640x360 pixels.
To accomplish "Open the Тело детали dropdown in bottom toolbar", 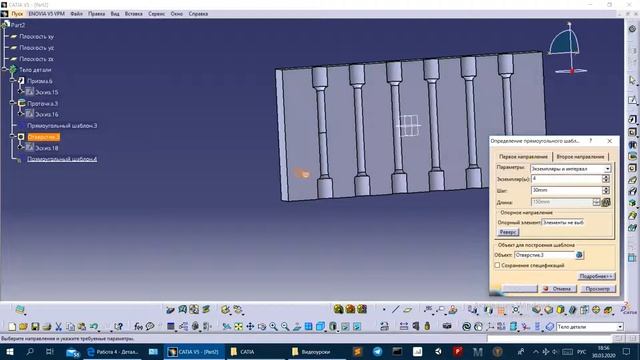I will pos(620,327).
